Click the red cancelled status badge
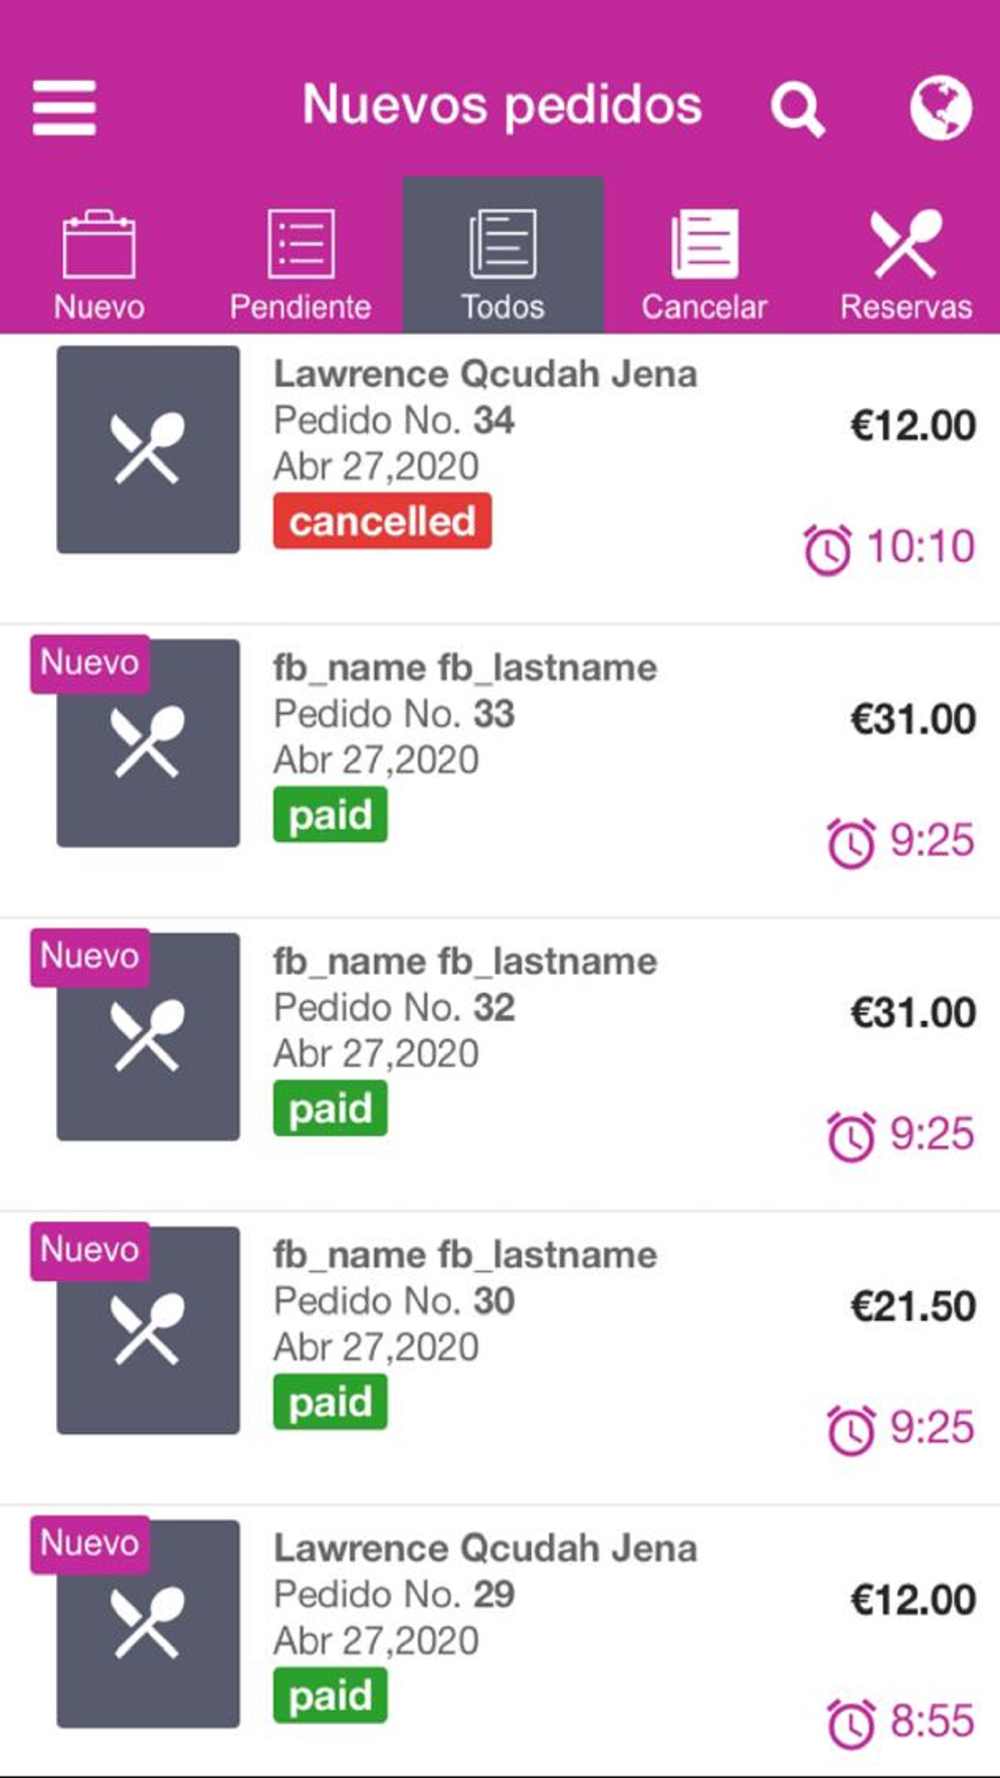The image size is (1000, 1778). (382, 521)
